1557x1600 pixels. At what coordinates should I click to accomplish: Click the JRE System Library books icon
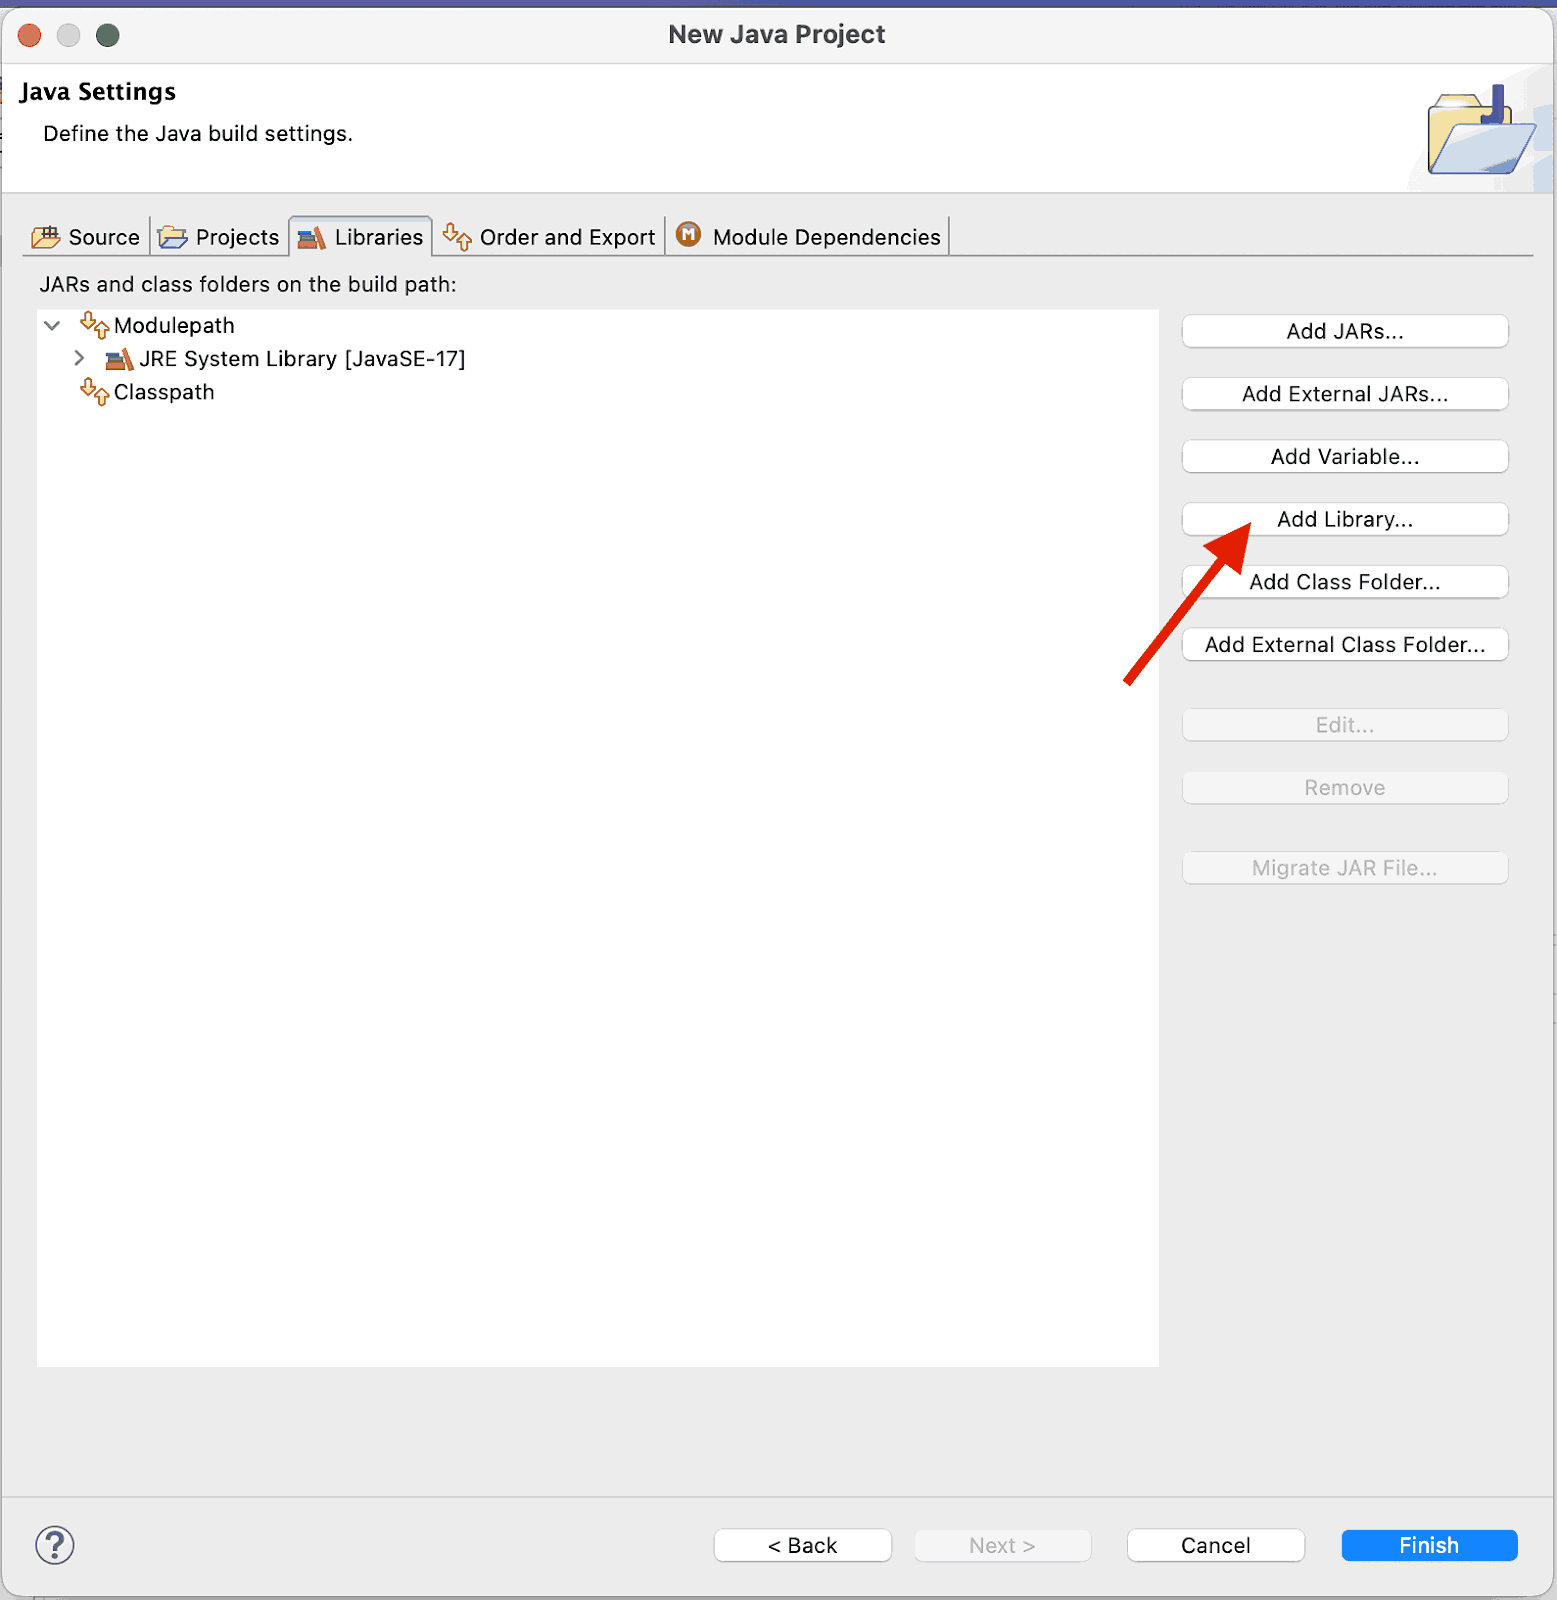(x=119, y=359)
